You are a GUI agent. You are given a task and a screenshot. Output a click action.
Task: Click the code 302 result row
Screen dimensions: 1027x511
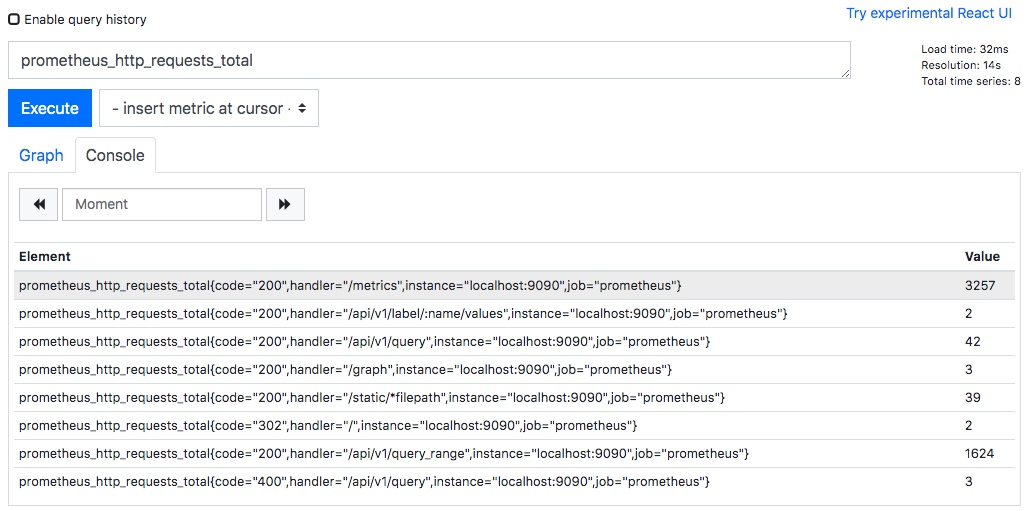point(328,426)
